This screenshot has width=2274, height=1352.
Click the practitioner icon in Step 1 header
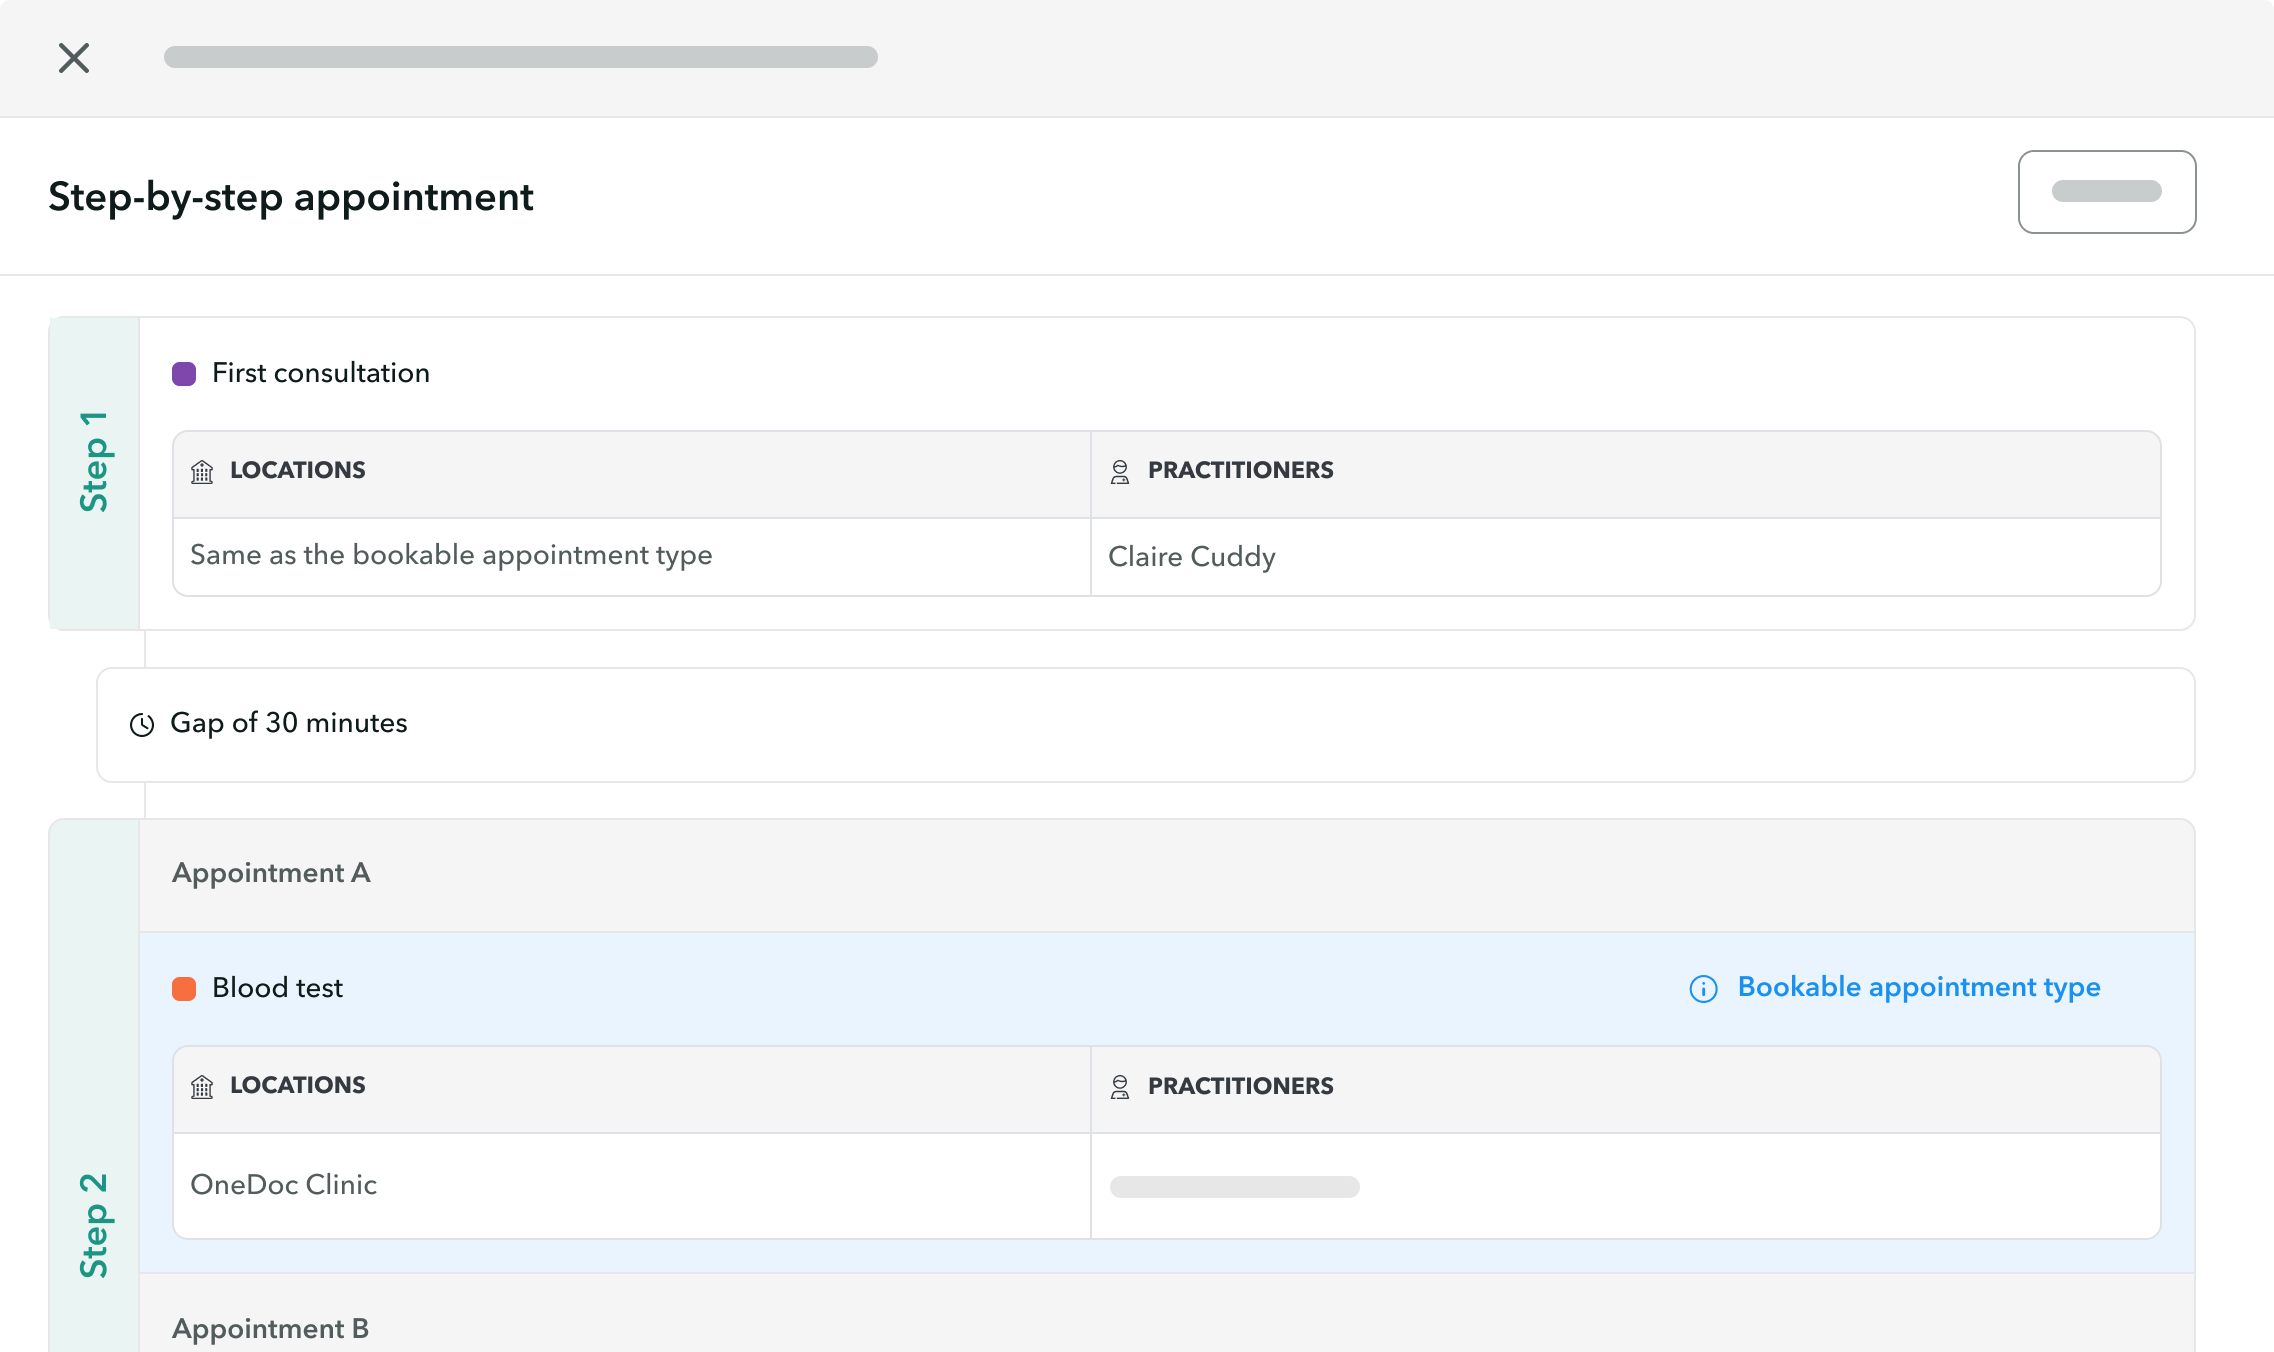pyautogui.click(x=1120, y=471)
